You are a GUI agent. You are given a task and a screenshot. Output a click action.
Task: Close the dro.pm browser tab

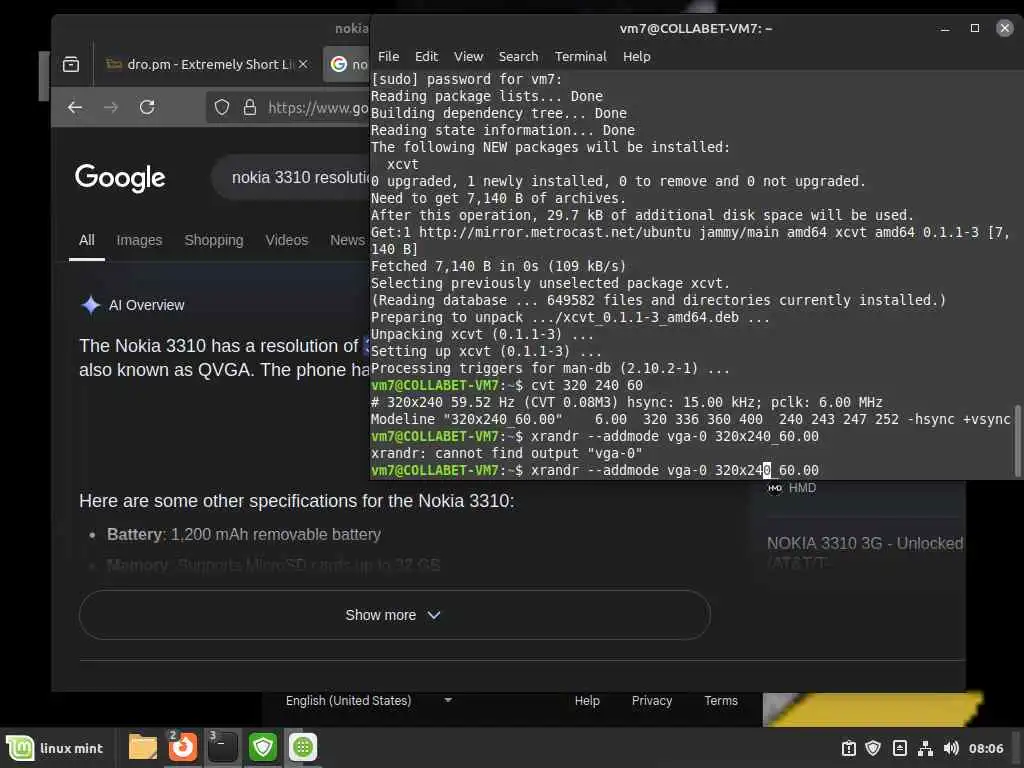(x=302, y=64)
